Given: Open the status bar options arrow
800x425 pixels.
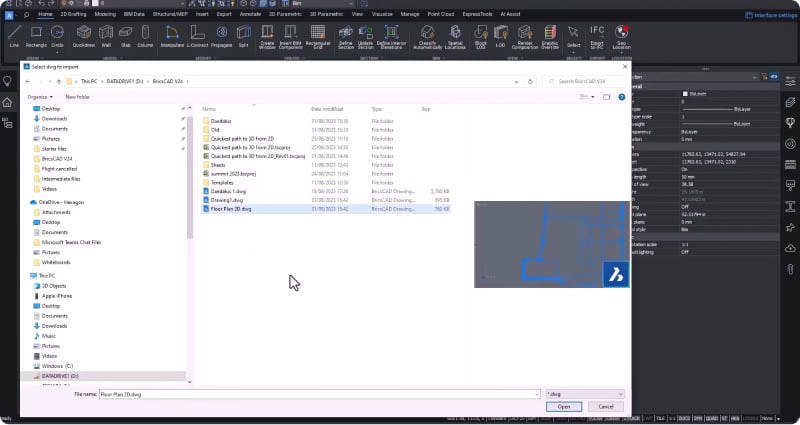Looking at the screenshot, I should (x=779, y=418).
